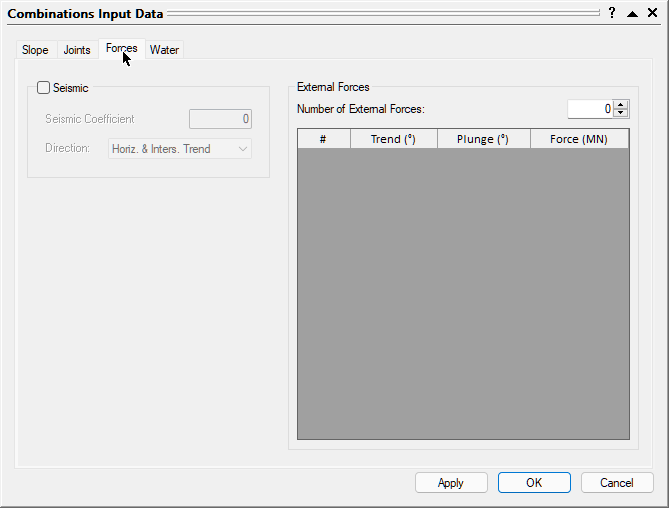Click the Plunge (°) column header
The image size is (669, 508).
tap(484, 139)
